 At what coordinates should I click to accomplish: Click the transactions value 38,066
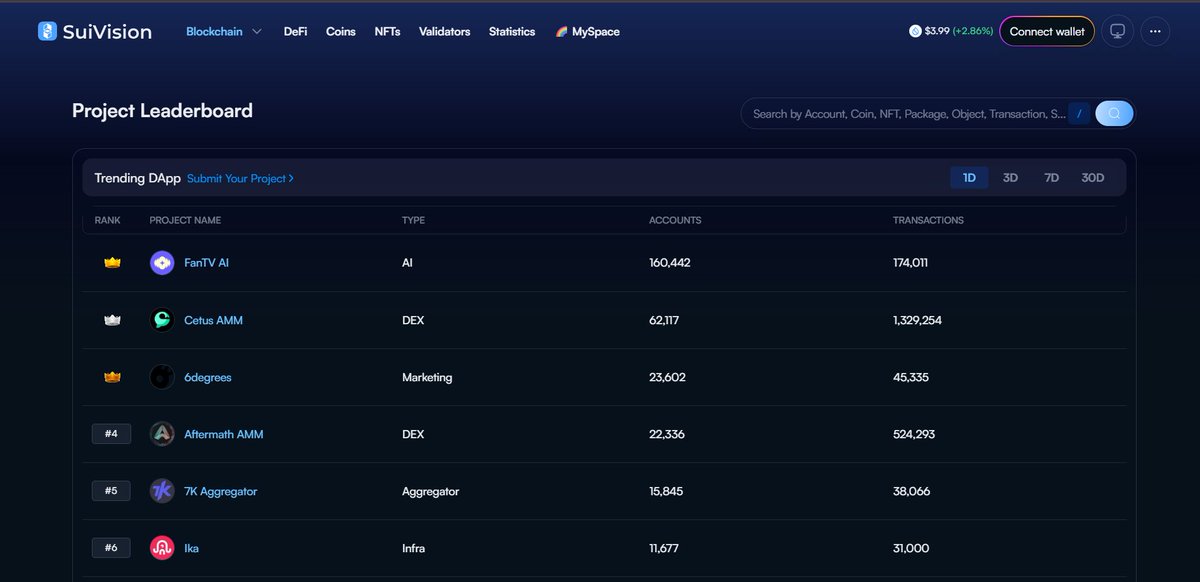tap(912, 491)
